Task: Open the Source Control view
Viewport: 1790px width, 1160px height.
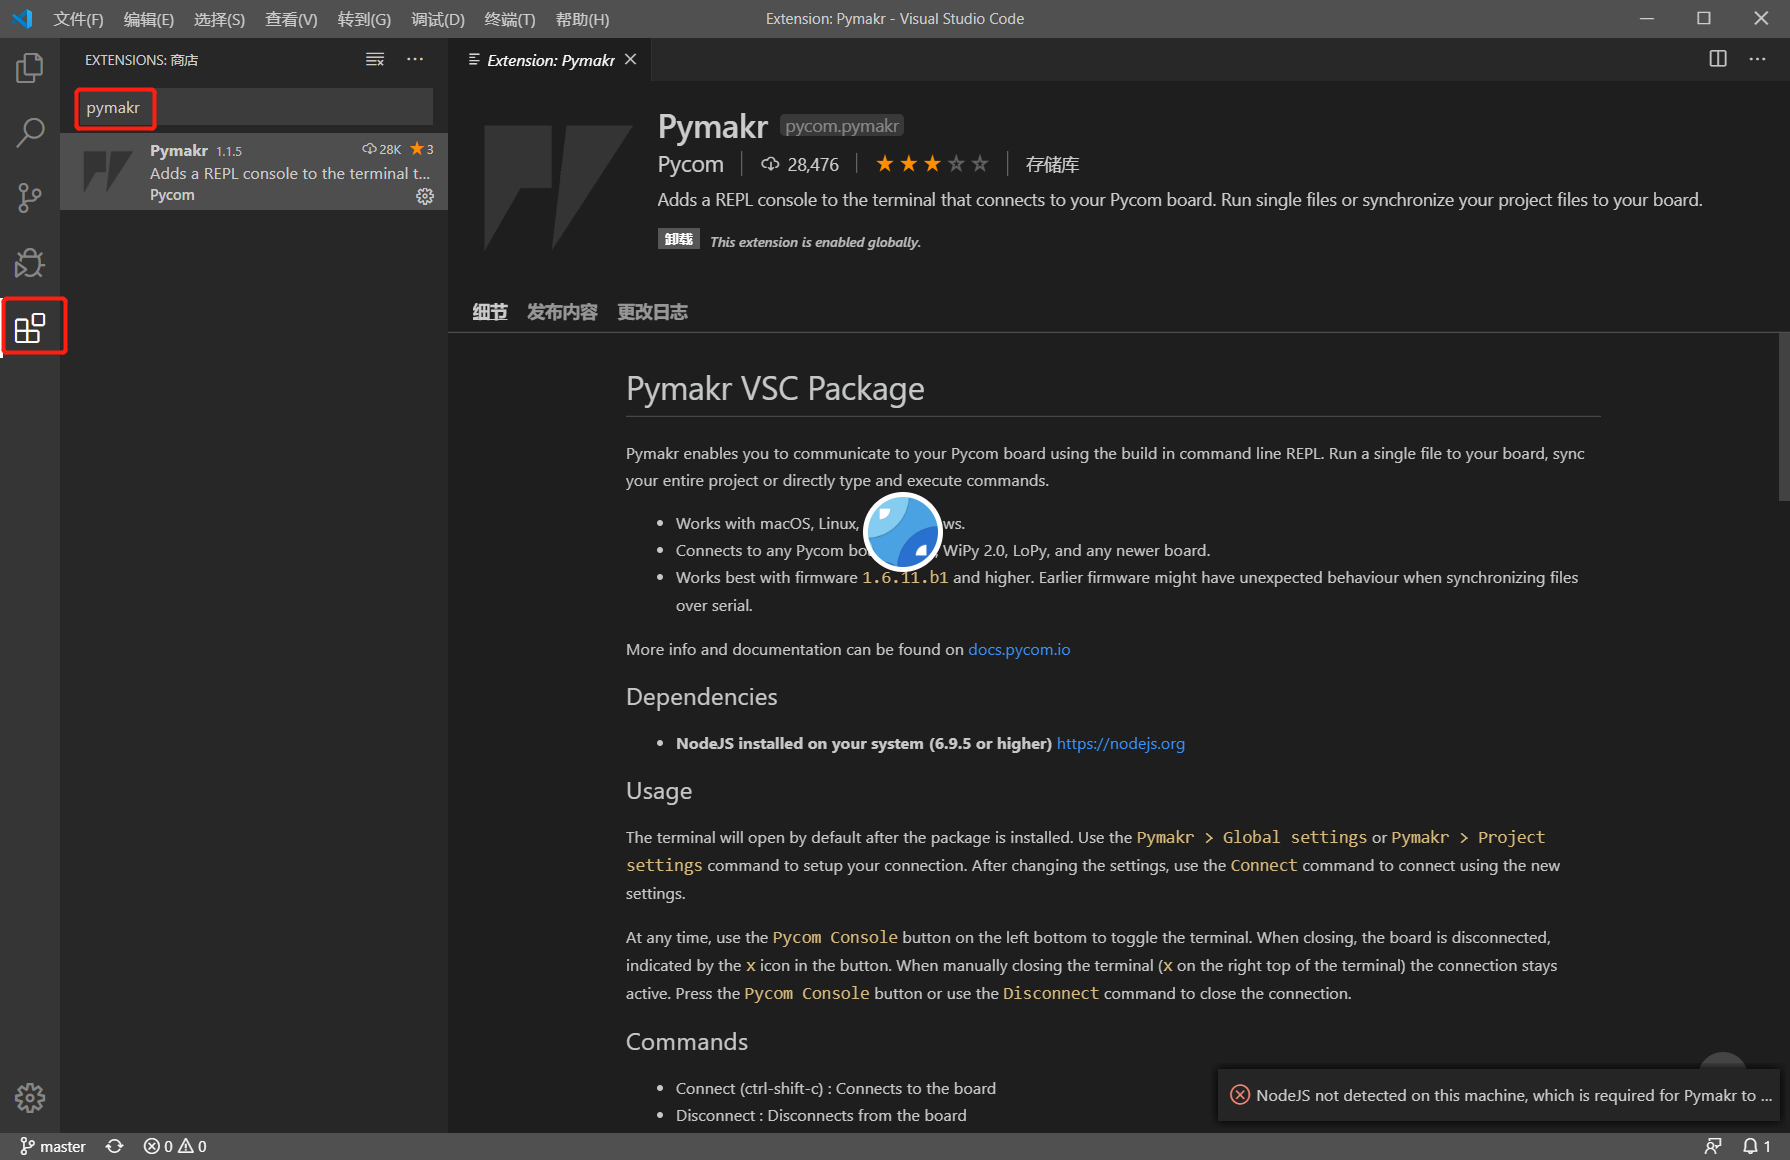Action: pyautogui.click(x=30, y=197)
